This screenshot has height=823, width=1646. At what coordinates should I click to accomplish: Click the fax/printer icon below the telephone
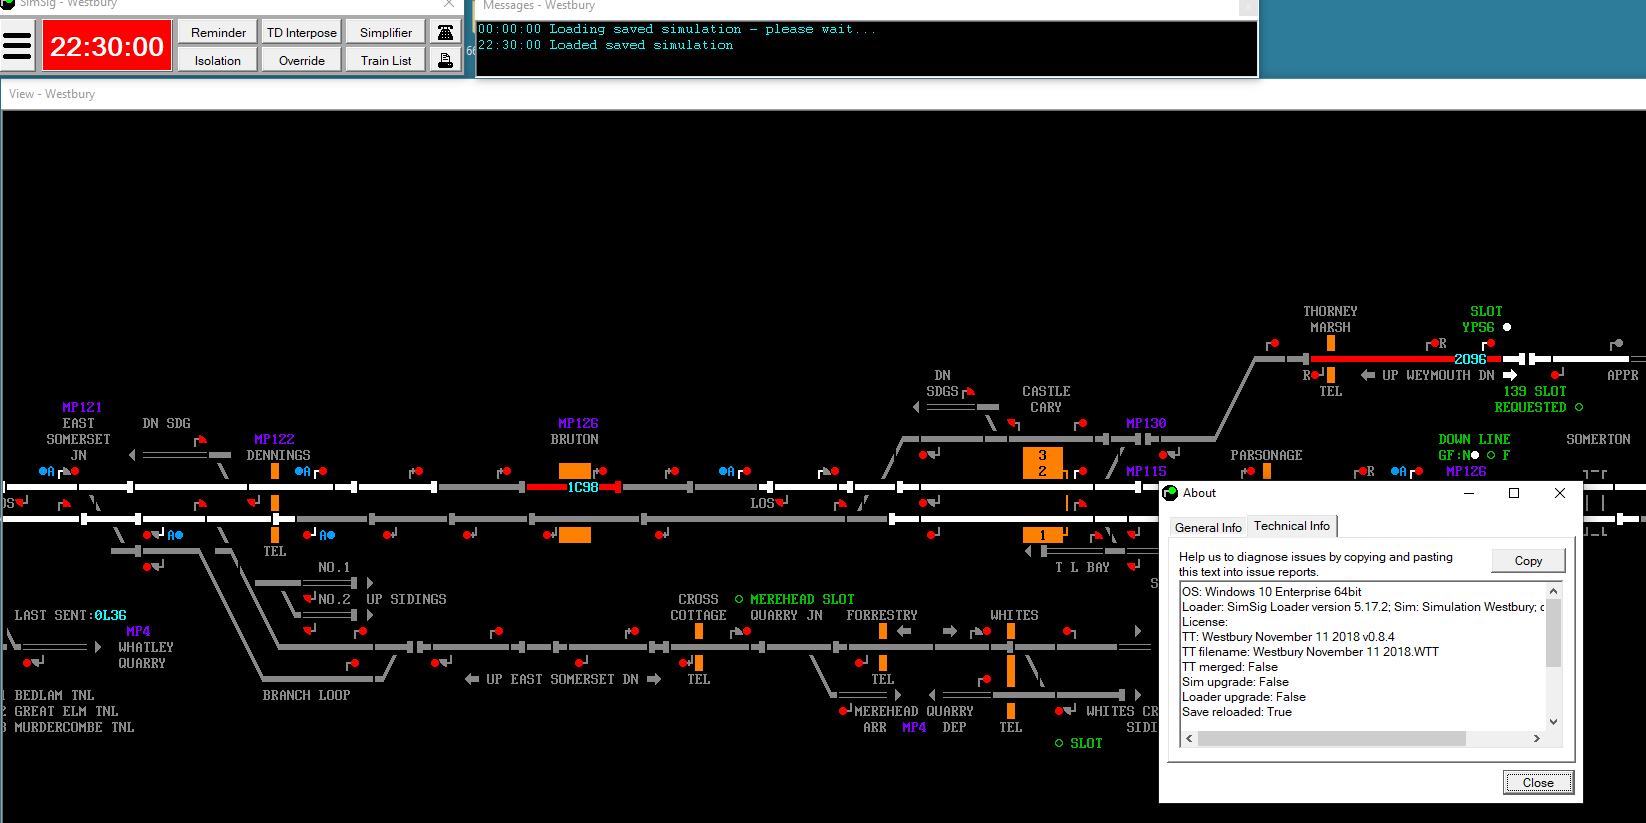click(x=446, y=60)
